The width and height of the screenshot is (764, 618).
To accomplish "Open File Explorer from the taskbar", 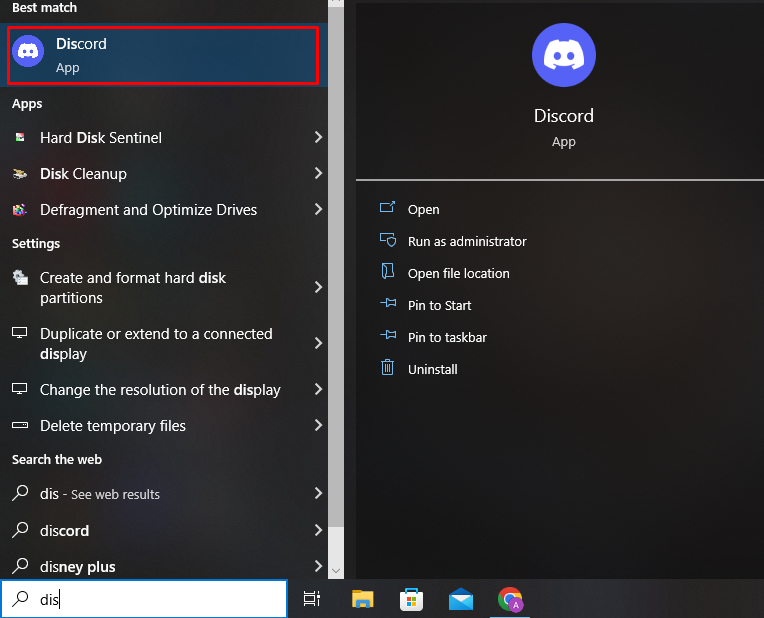I will (363, 599).
